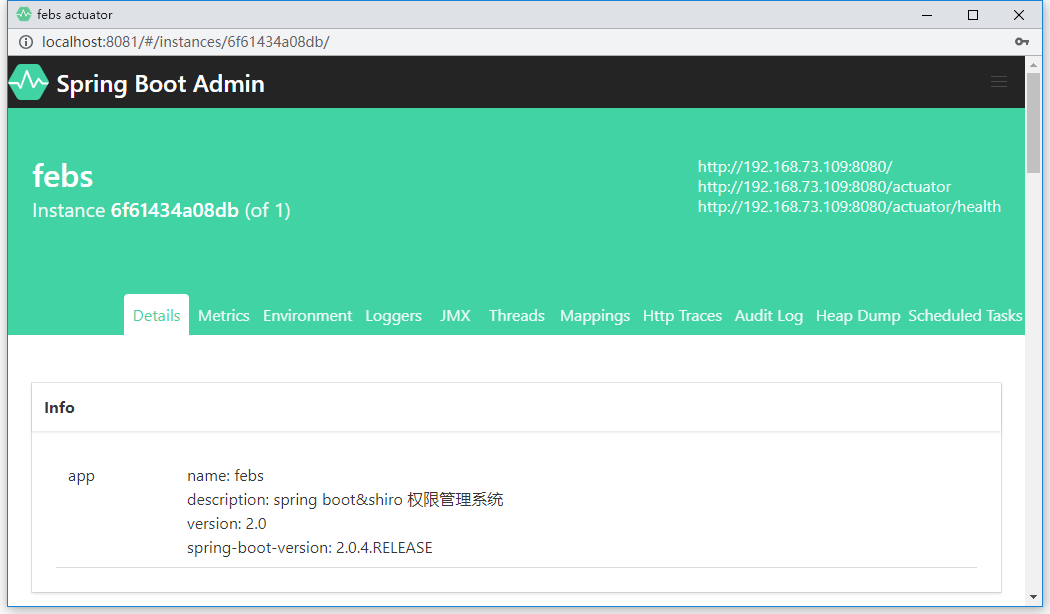Viewport: 1050px width, 614px height.
Task: Close the febs actuator window
Action: [1019, 15]
